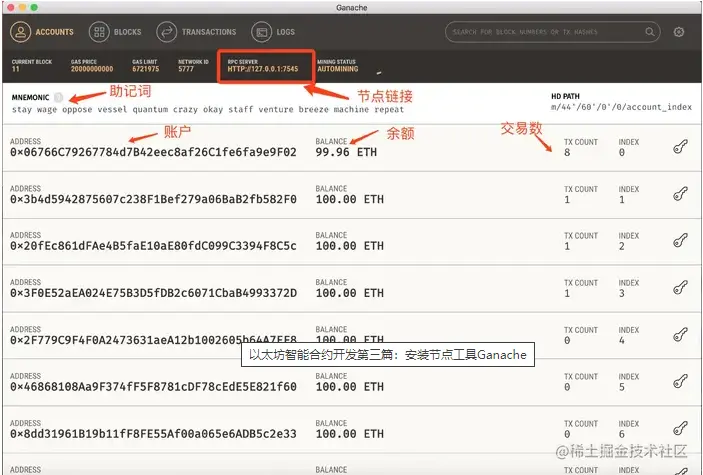
Task: Click the Transactions arrows icon
Action: point(166,32)
